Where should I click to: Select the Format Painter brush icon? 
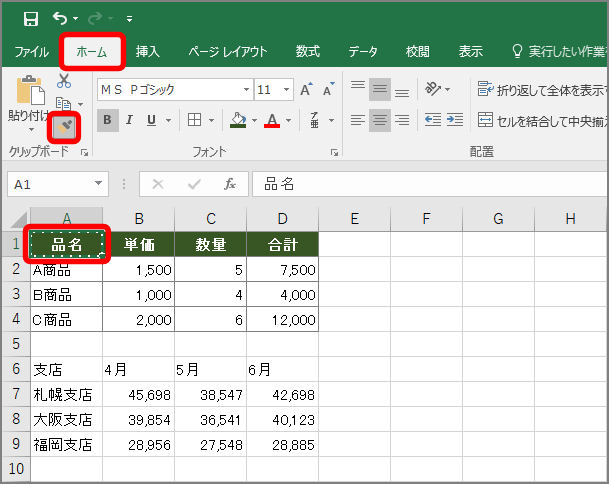(x=64, y=127)
